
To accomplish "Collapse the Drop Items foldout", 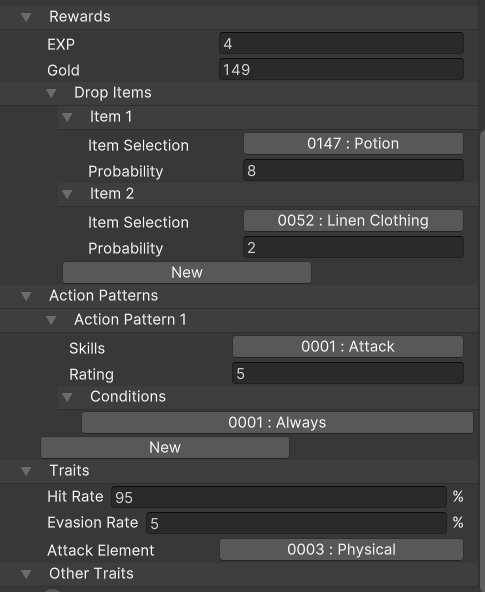I will pos(51,93).
